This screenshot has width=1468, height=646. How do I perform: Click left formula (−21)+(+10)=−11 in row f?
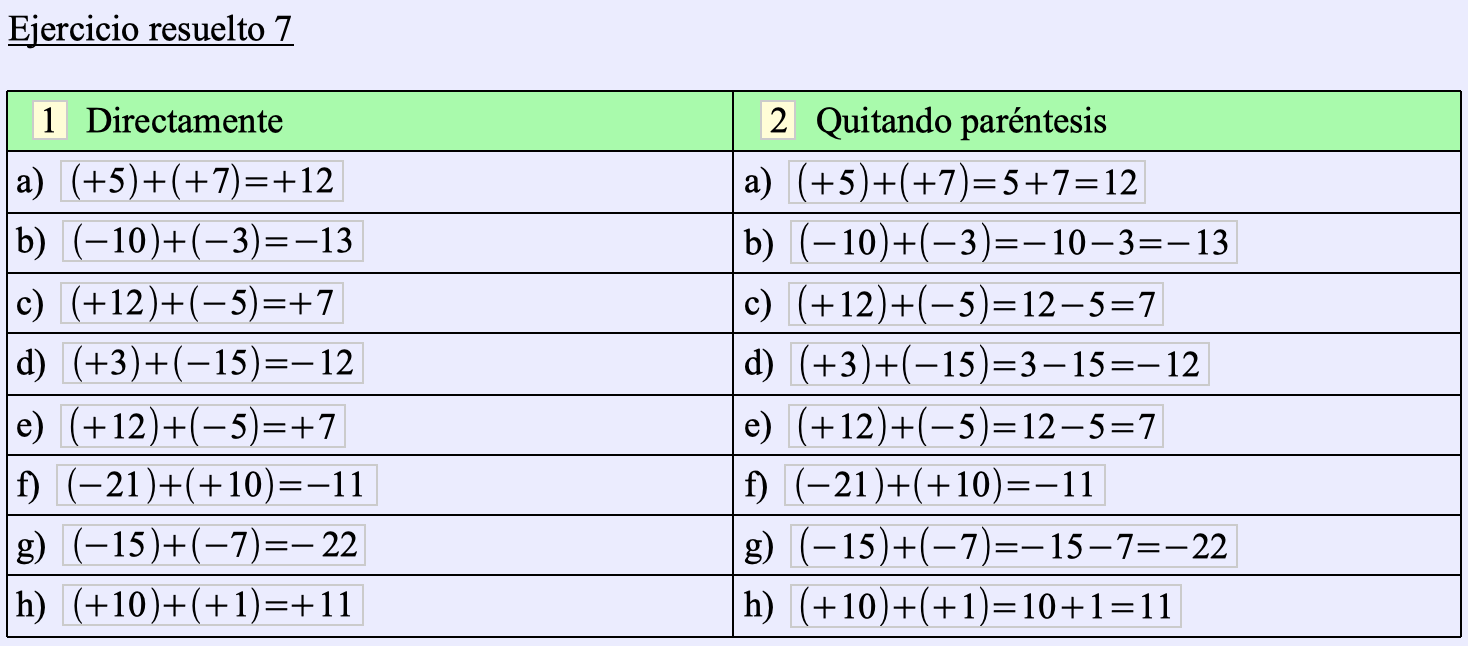217,486
